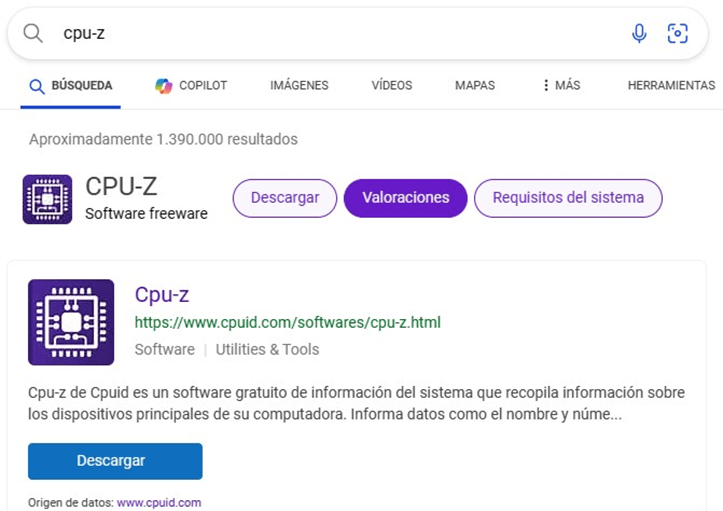Click the magnifying glass search icon
The width and height of the screenshot is (723, 511).
click(x=33, y=33)
